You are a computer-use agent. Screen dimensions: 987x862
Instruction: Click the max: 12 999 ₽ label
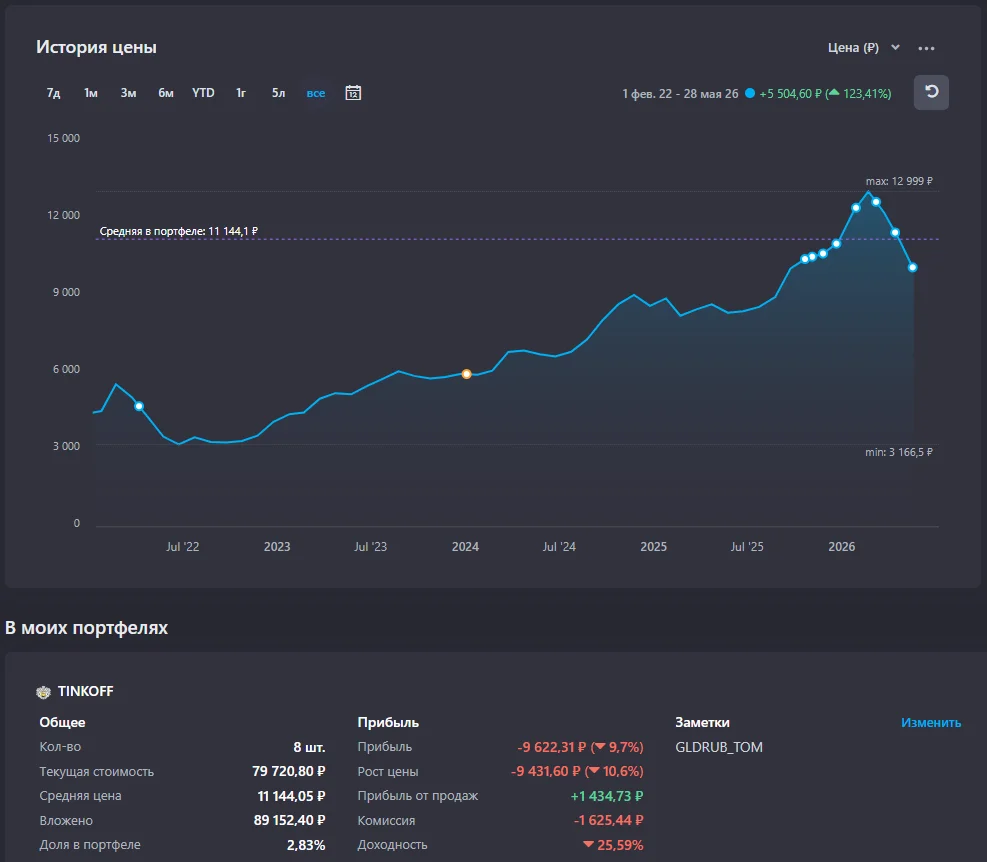click(899, 181)
